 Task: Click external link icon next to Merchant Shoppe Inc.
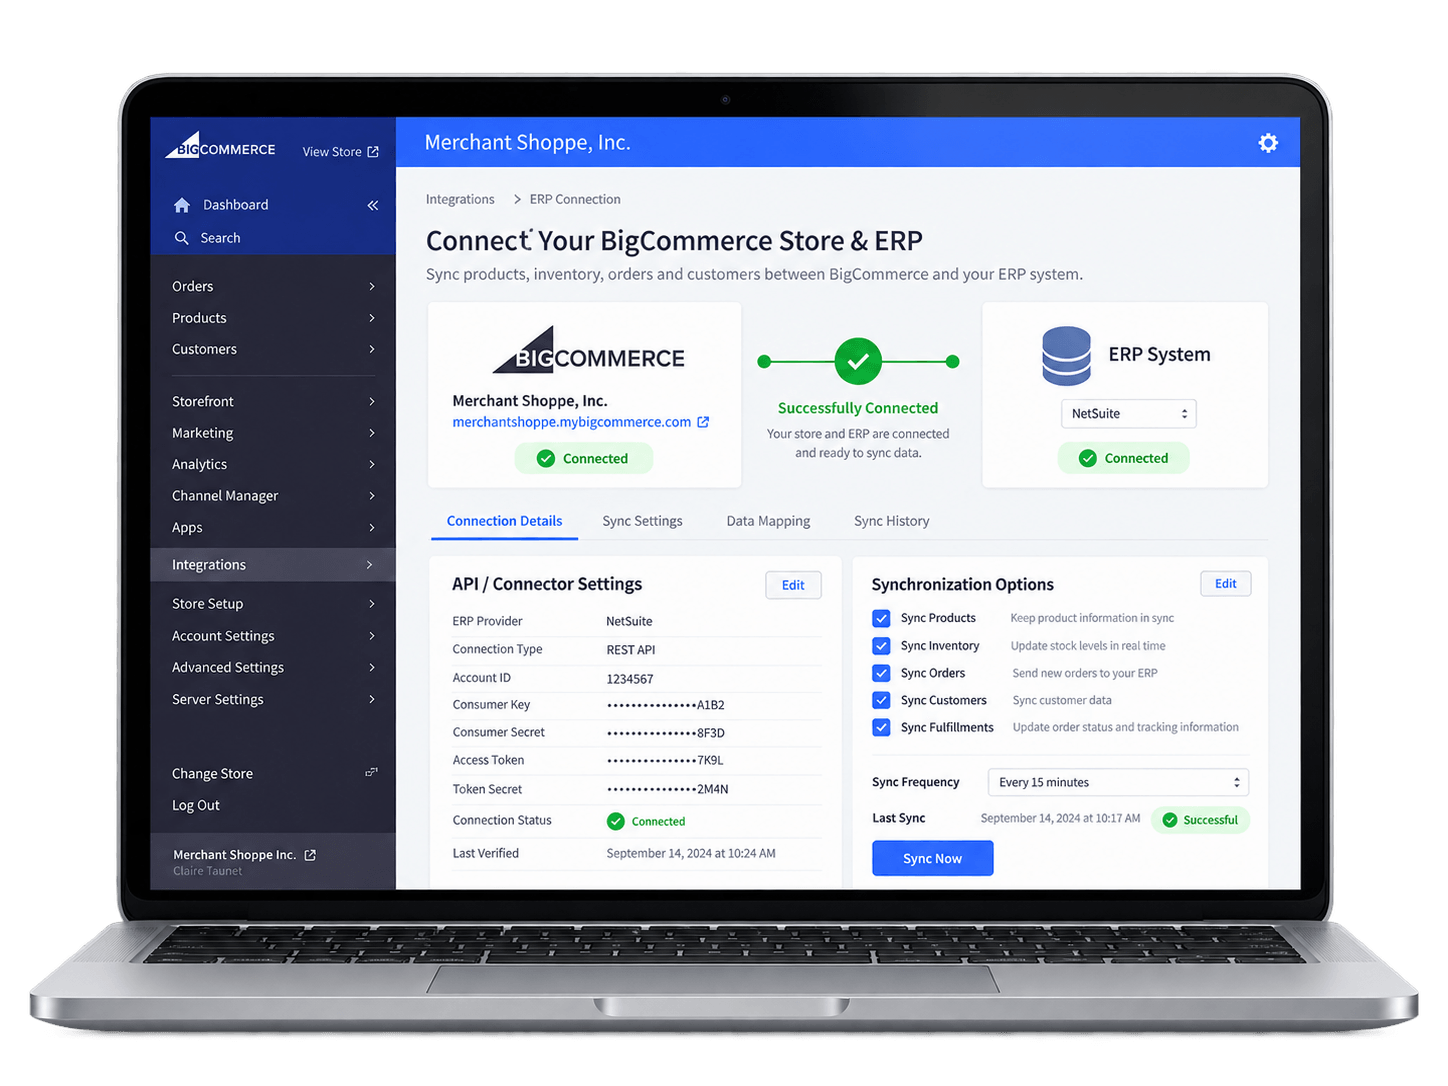310,855
